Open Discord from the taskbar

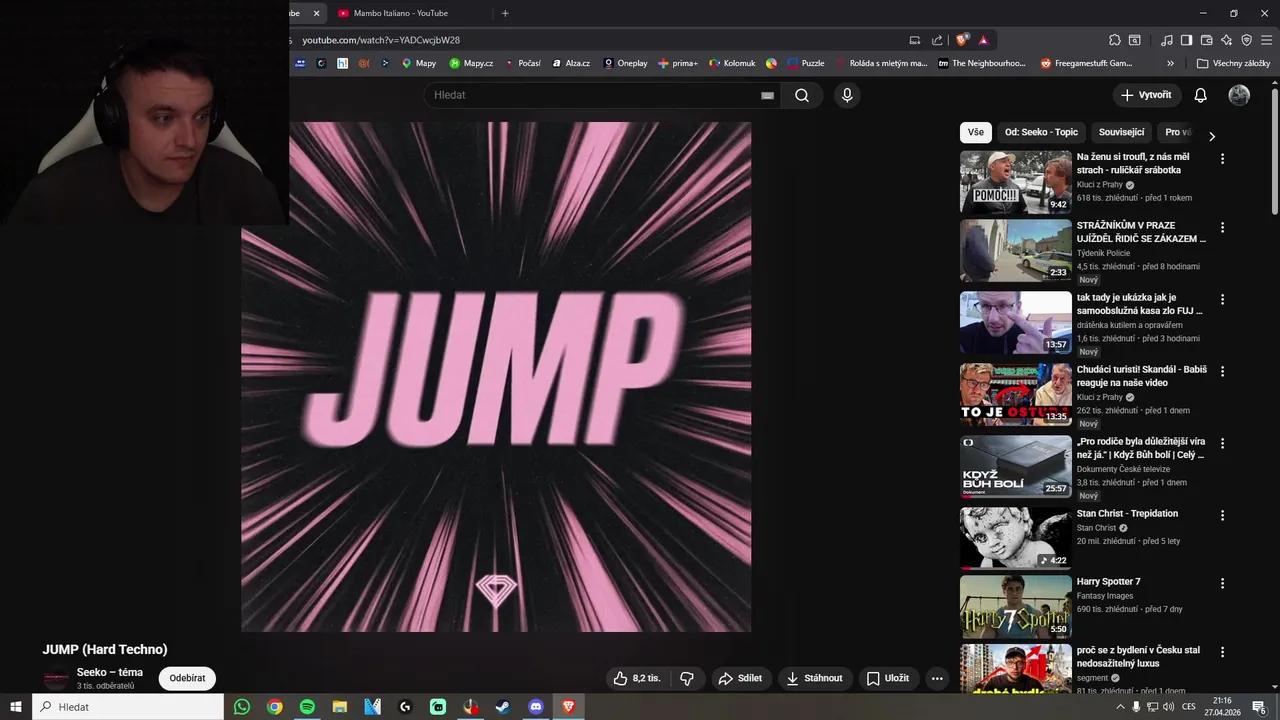536,707
